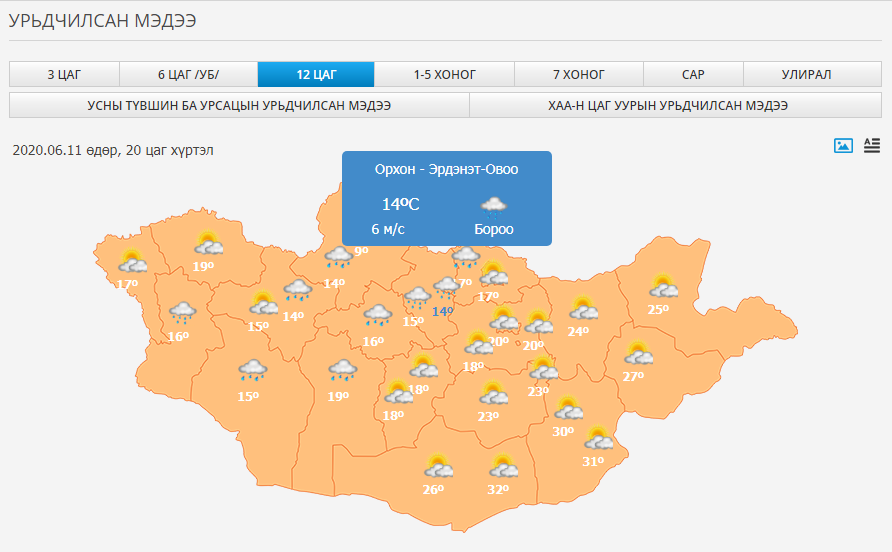Switch to 1-5 ХОНОГ forecast tab
This screenshot has height=552, width=892.
(x=444, y=75)
